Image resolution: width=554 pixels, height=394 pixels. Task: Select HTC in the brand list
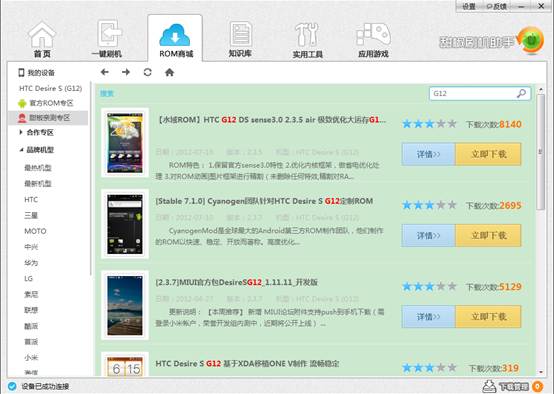click(31, 200)
